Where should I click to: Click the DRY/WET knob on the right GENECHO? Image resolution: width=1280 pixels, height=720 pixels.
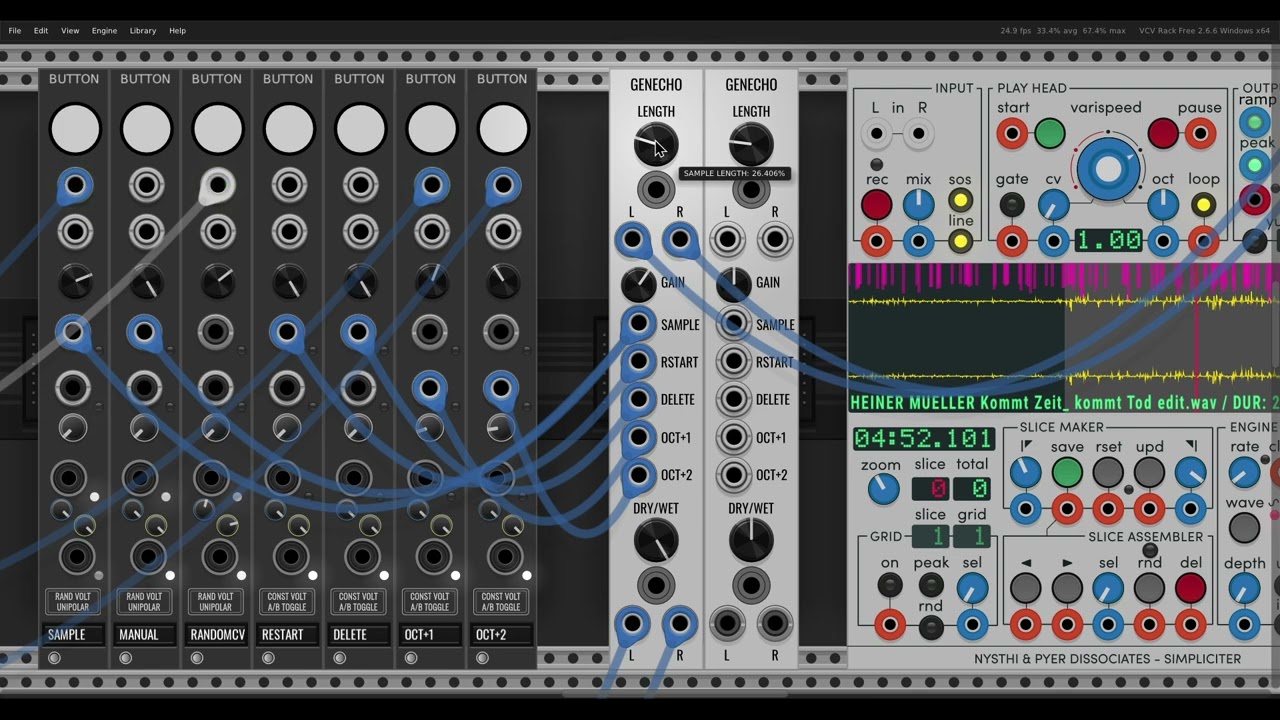751,541
